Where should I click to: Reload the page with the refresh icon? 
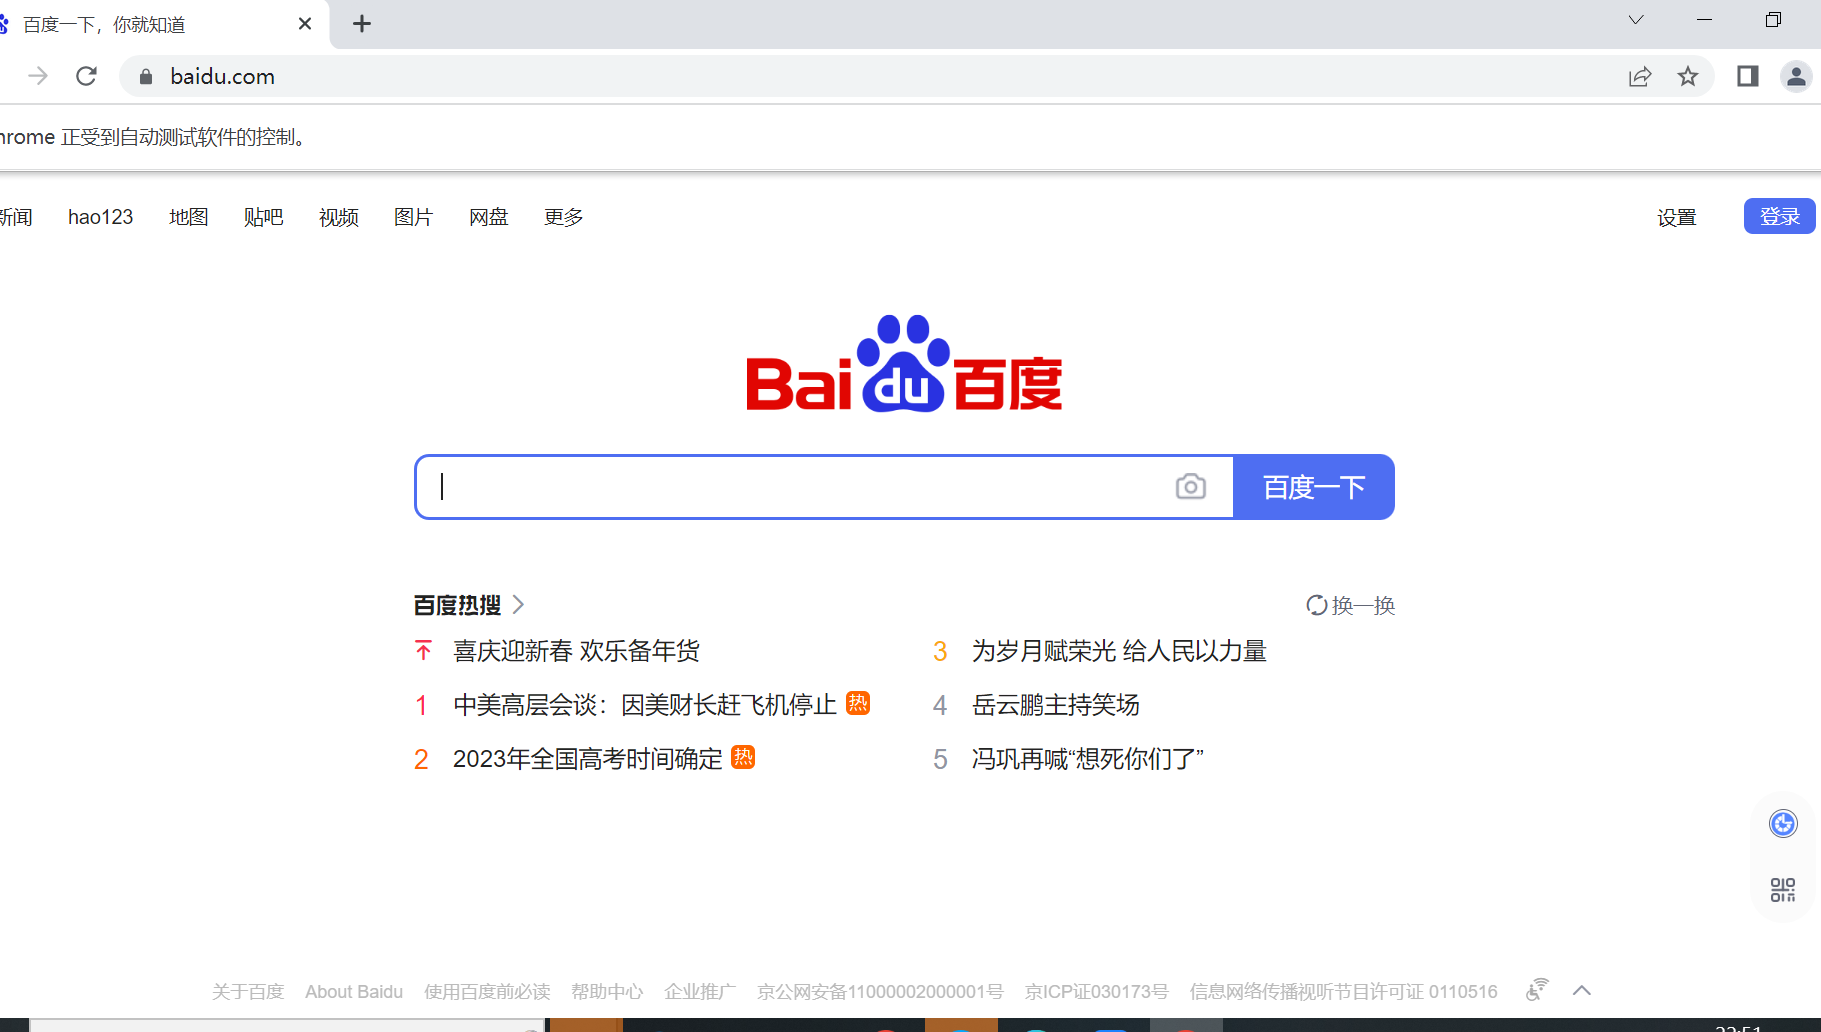pos(87,76)
